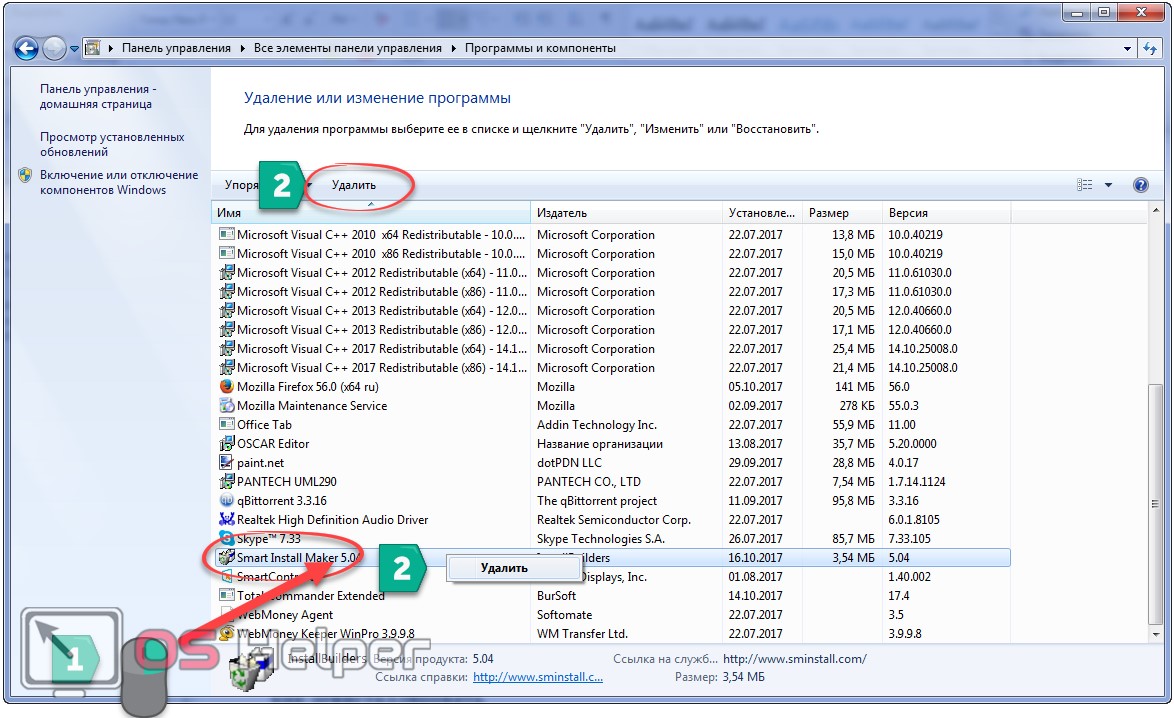Select the paint.net program icon
The width and height of the screenshot is (1174, 718).
(227, 463)
